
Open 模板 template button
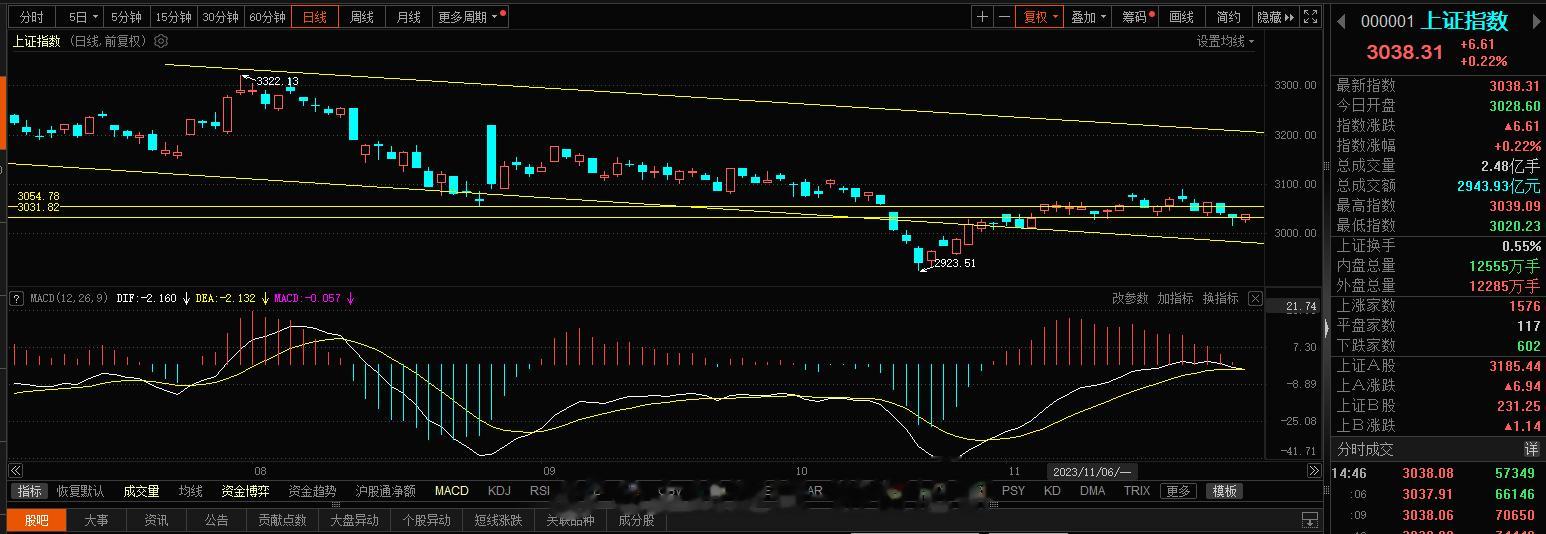(x=1225, y=491)
